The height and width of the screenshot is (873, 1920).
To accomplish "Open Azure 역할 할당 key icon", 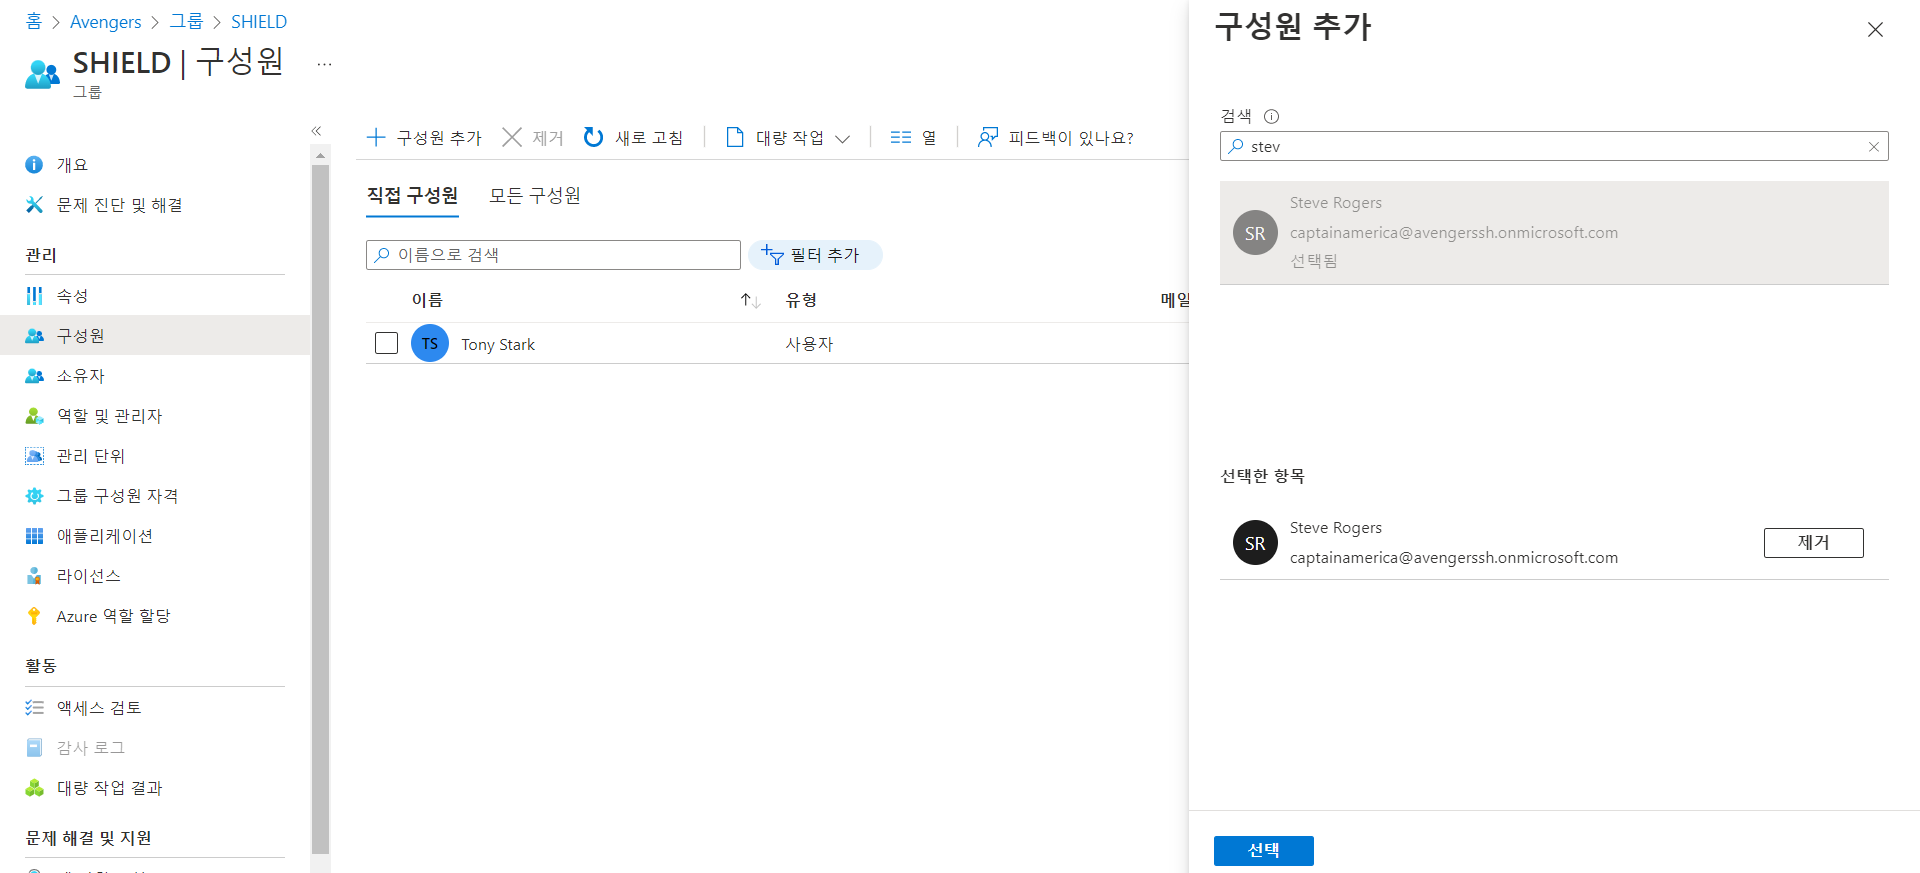I will tap(34, 616).
